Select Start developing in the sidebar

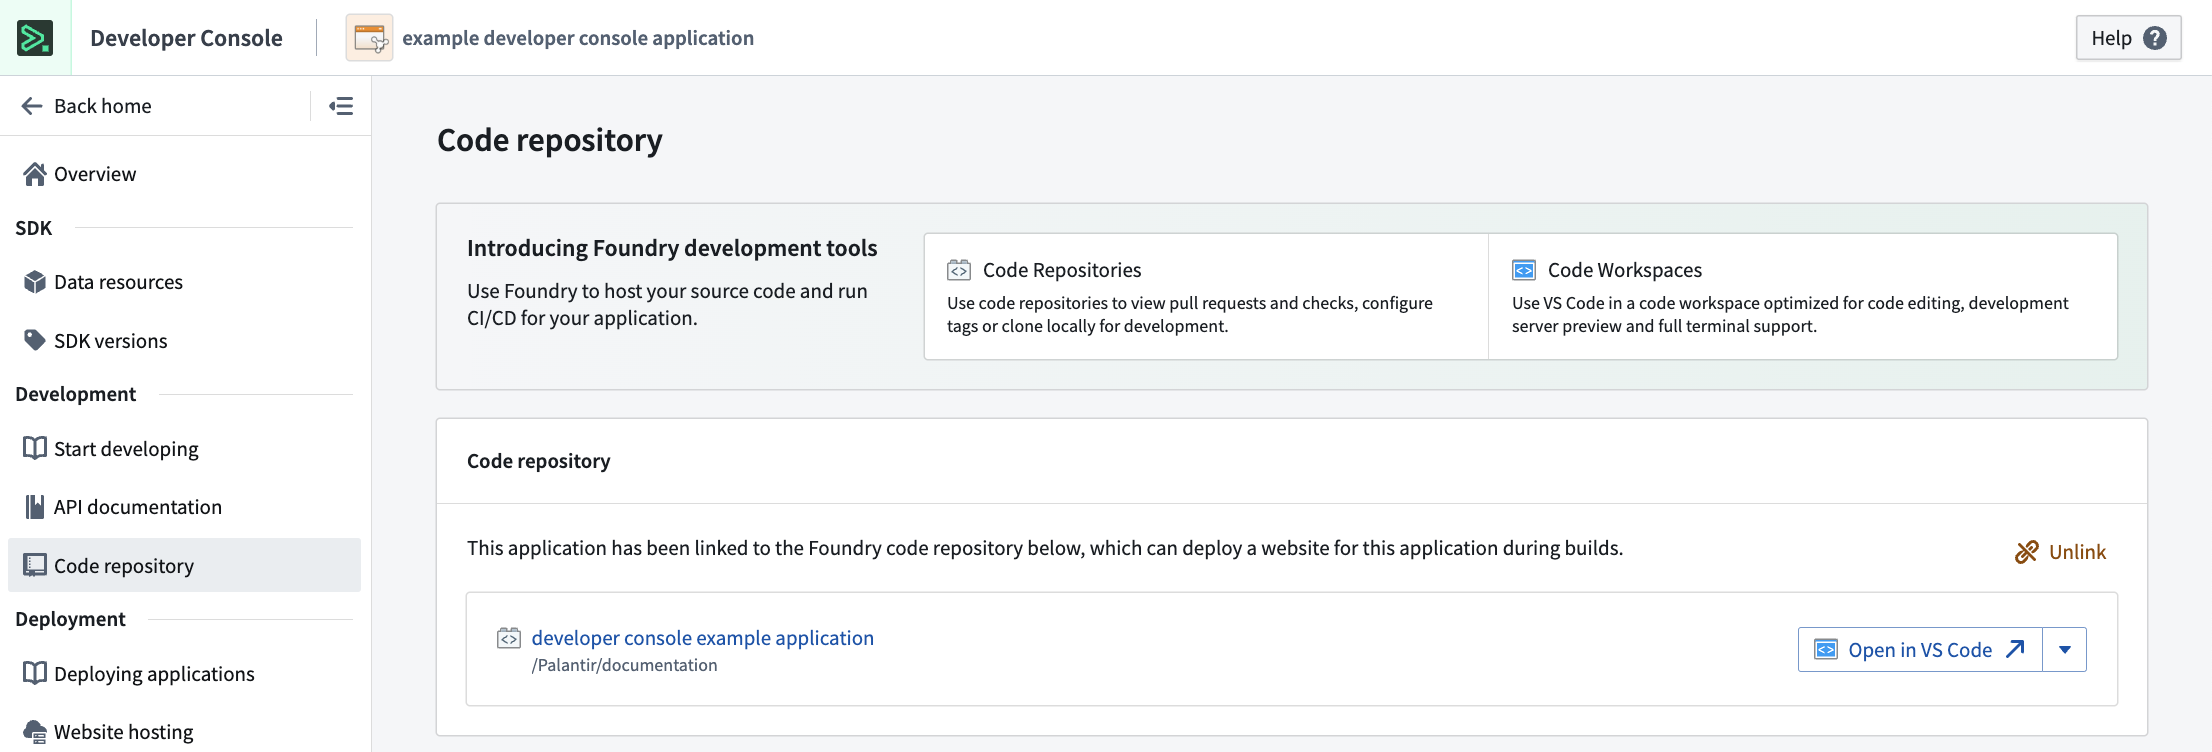pos(184,448)
